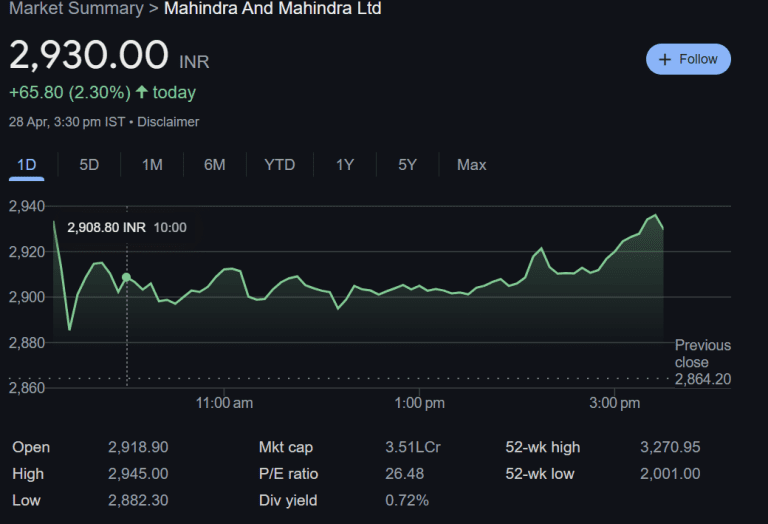
Task: Click the 2,940 y-axis label
Action: (27, 206)
